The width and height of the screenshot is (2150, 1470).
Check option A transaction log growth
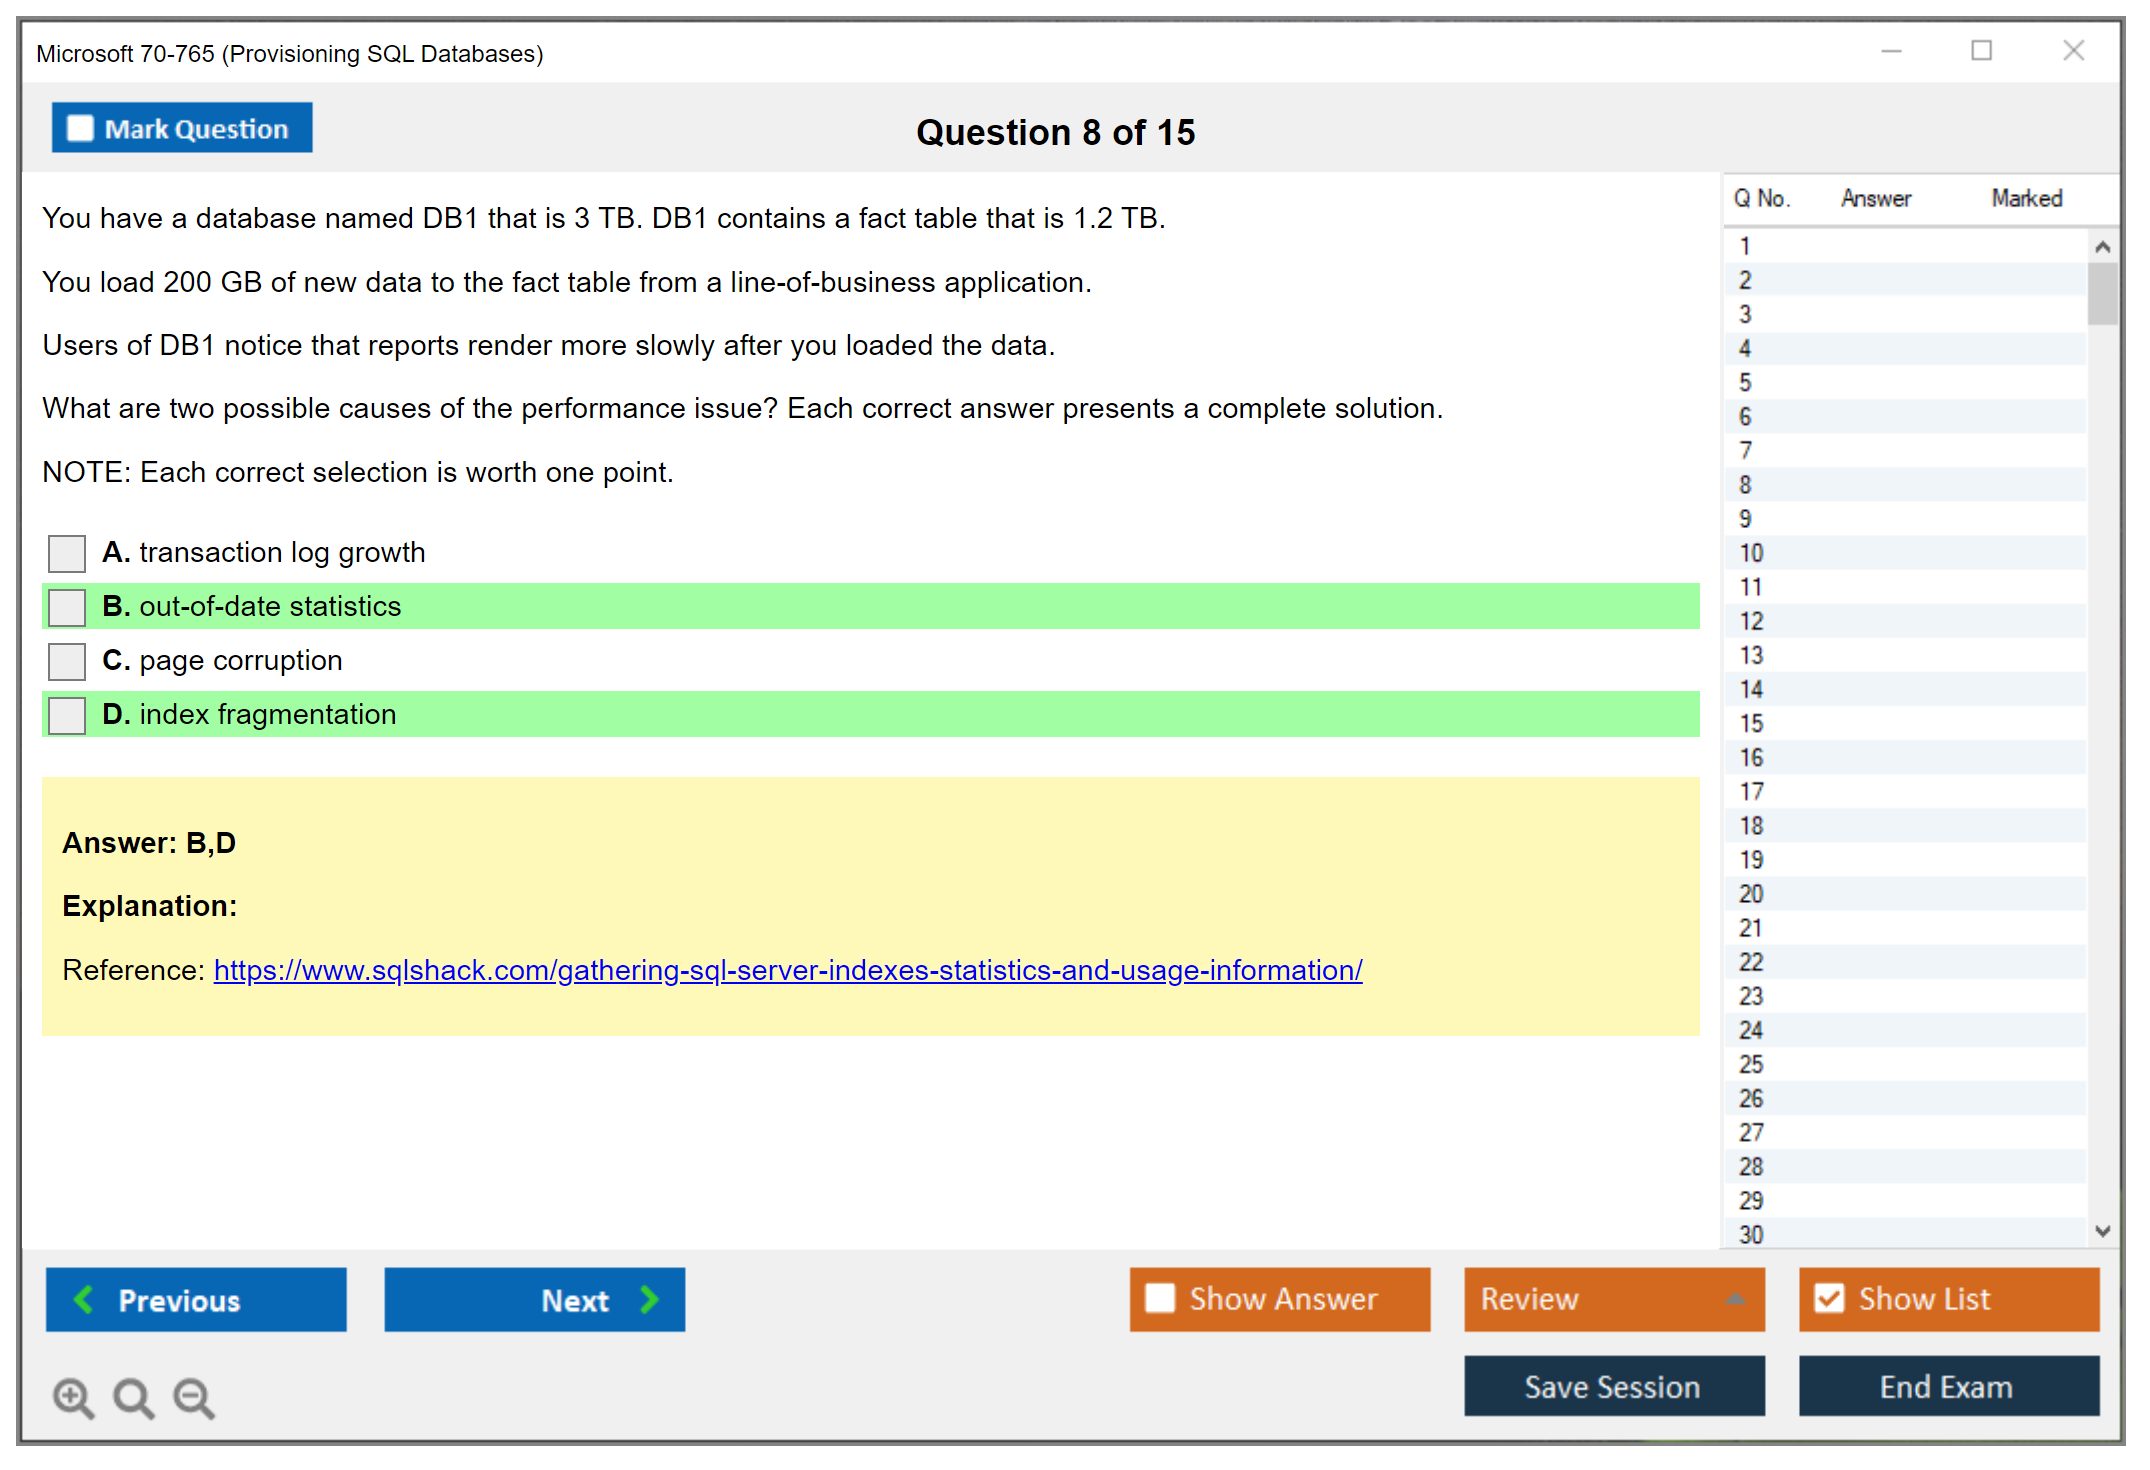pyautogui.click(x=67, y=553)
